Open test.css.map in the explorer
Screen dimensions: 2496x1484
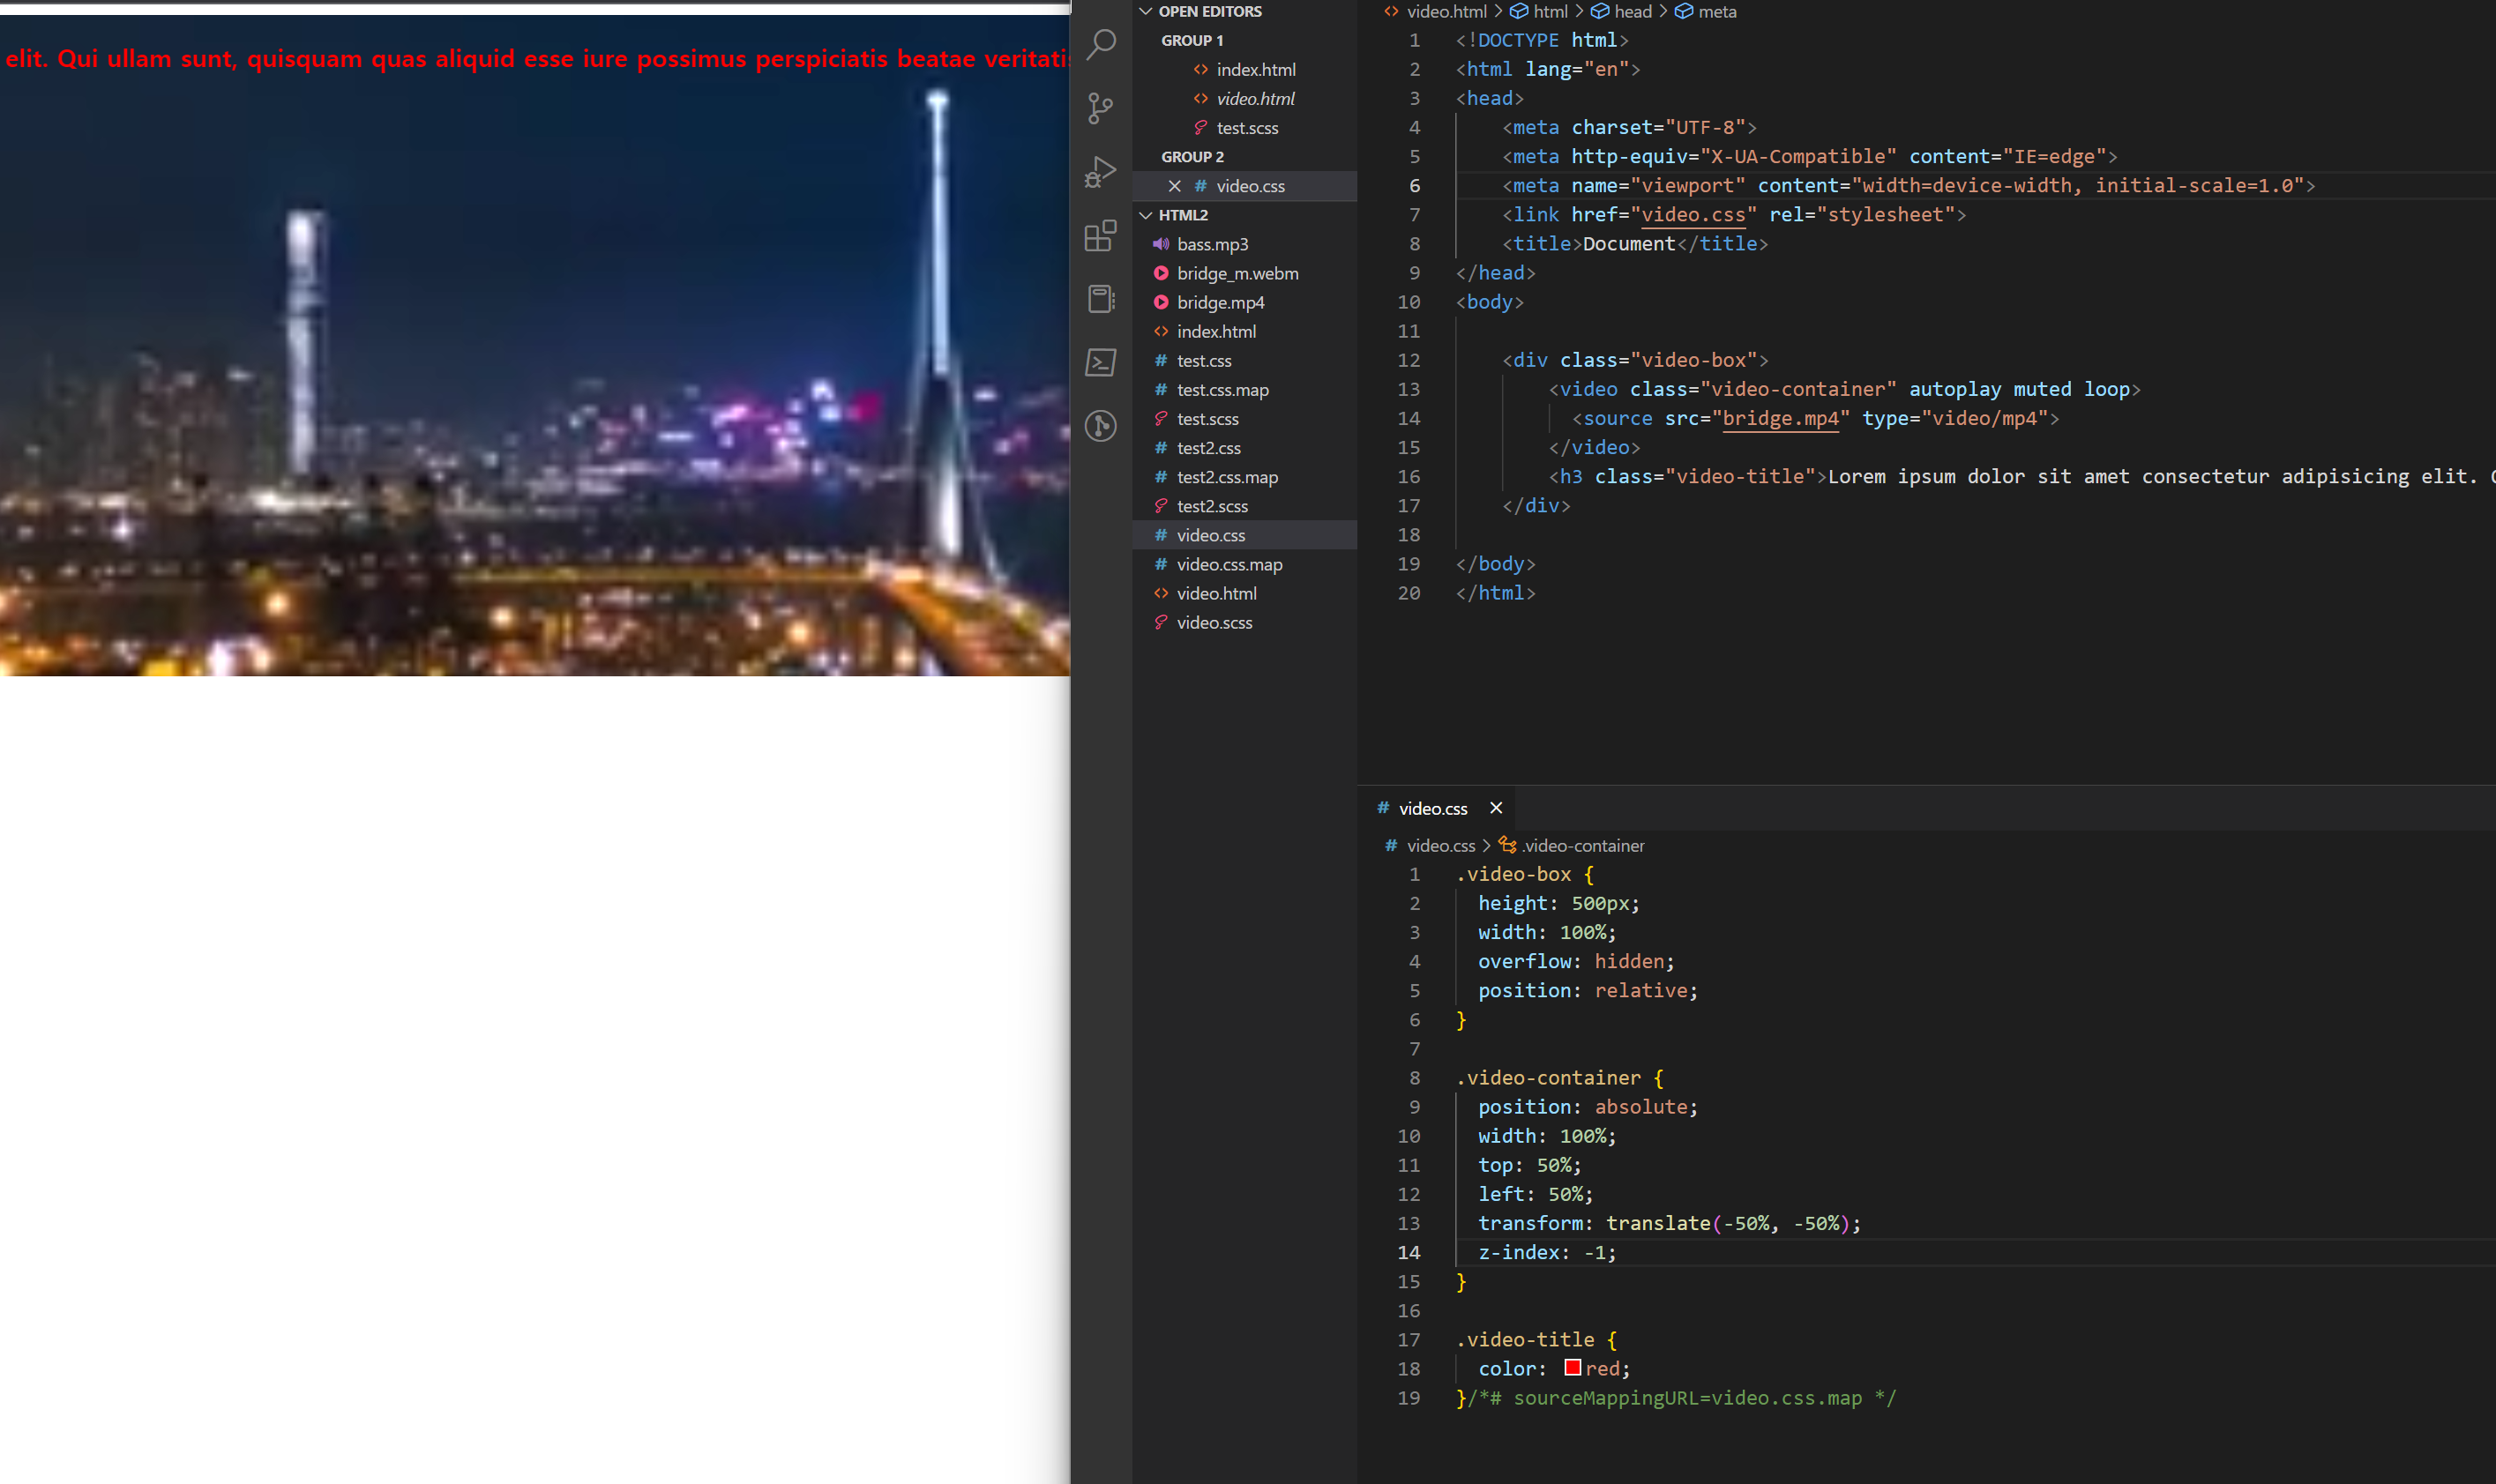pos(1245,389)
